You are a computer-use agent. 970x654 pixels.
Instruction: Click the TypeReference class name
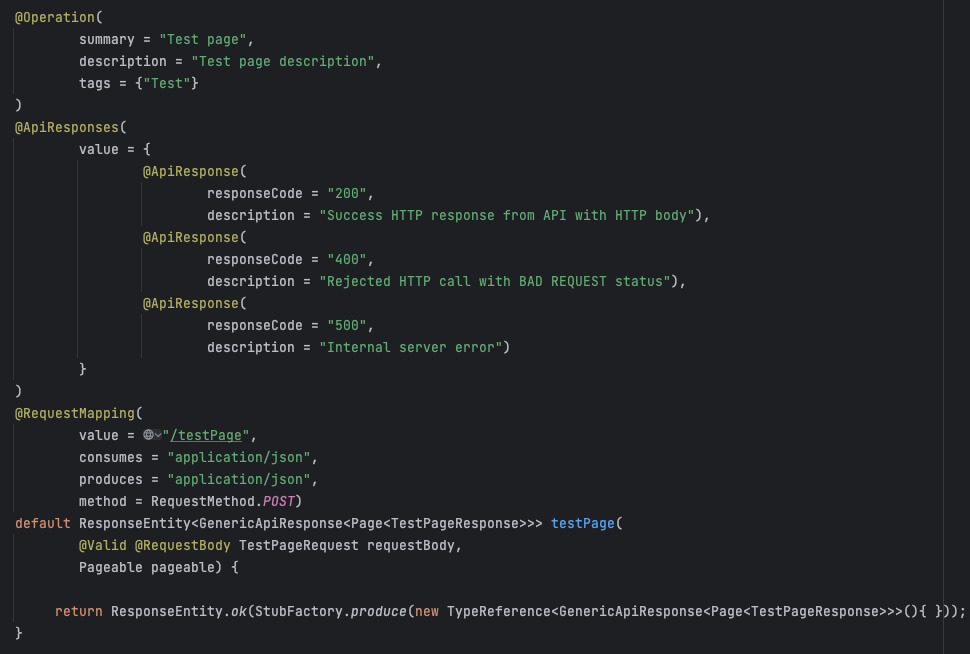click(x=498, y=611)
